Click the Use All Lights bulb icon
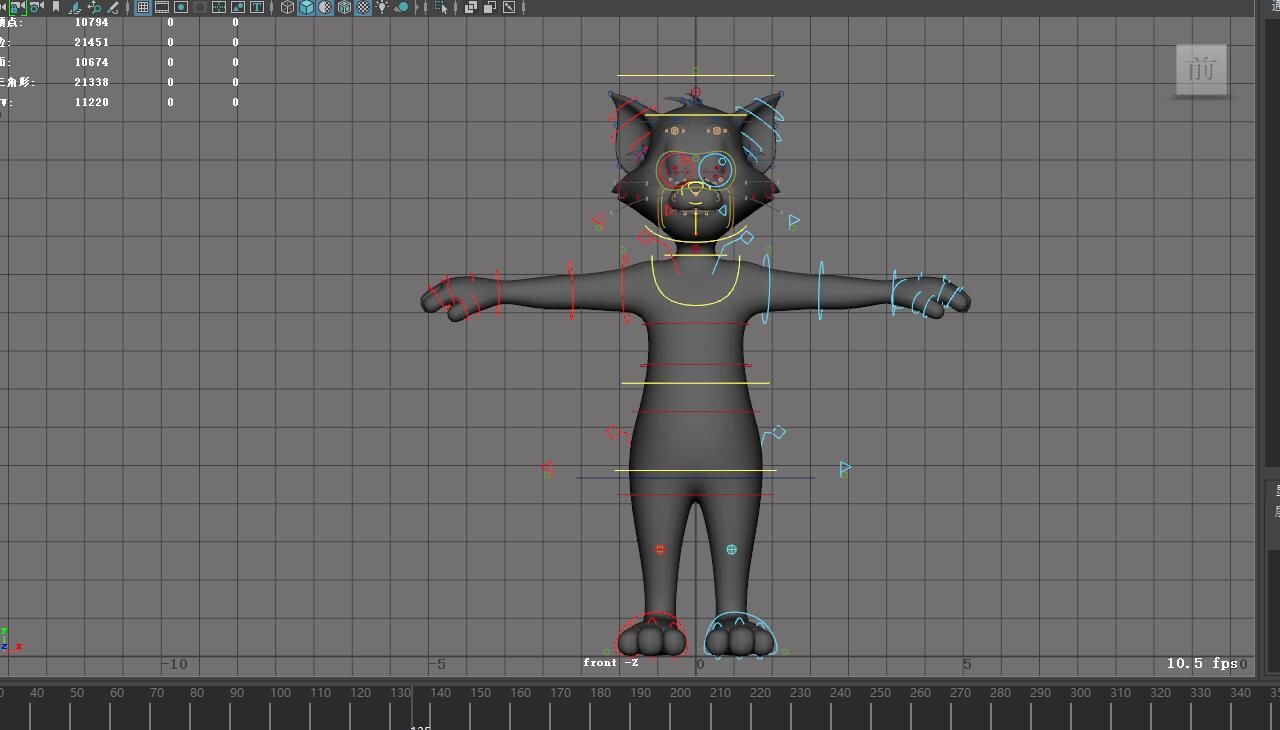Viewport: 1280px width, 730px height. point(382,7)
